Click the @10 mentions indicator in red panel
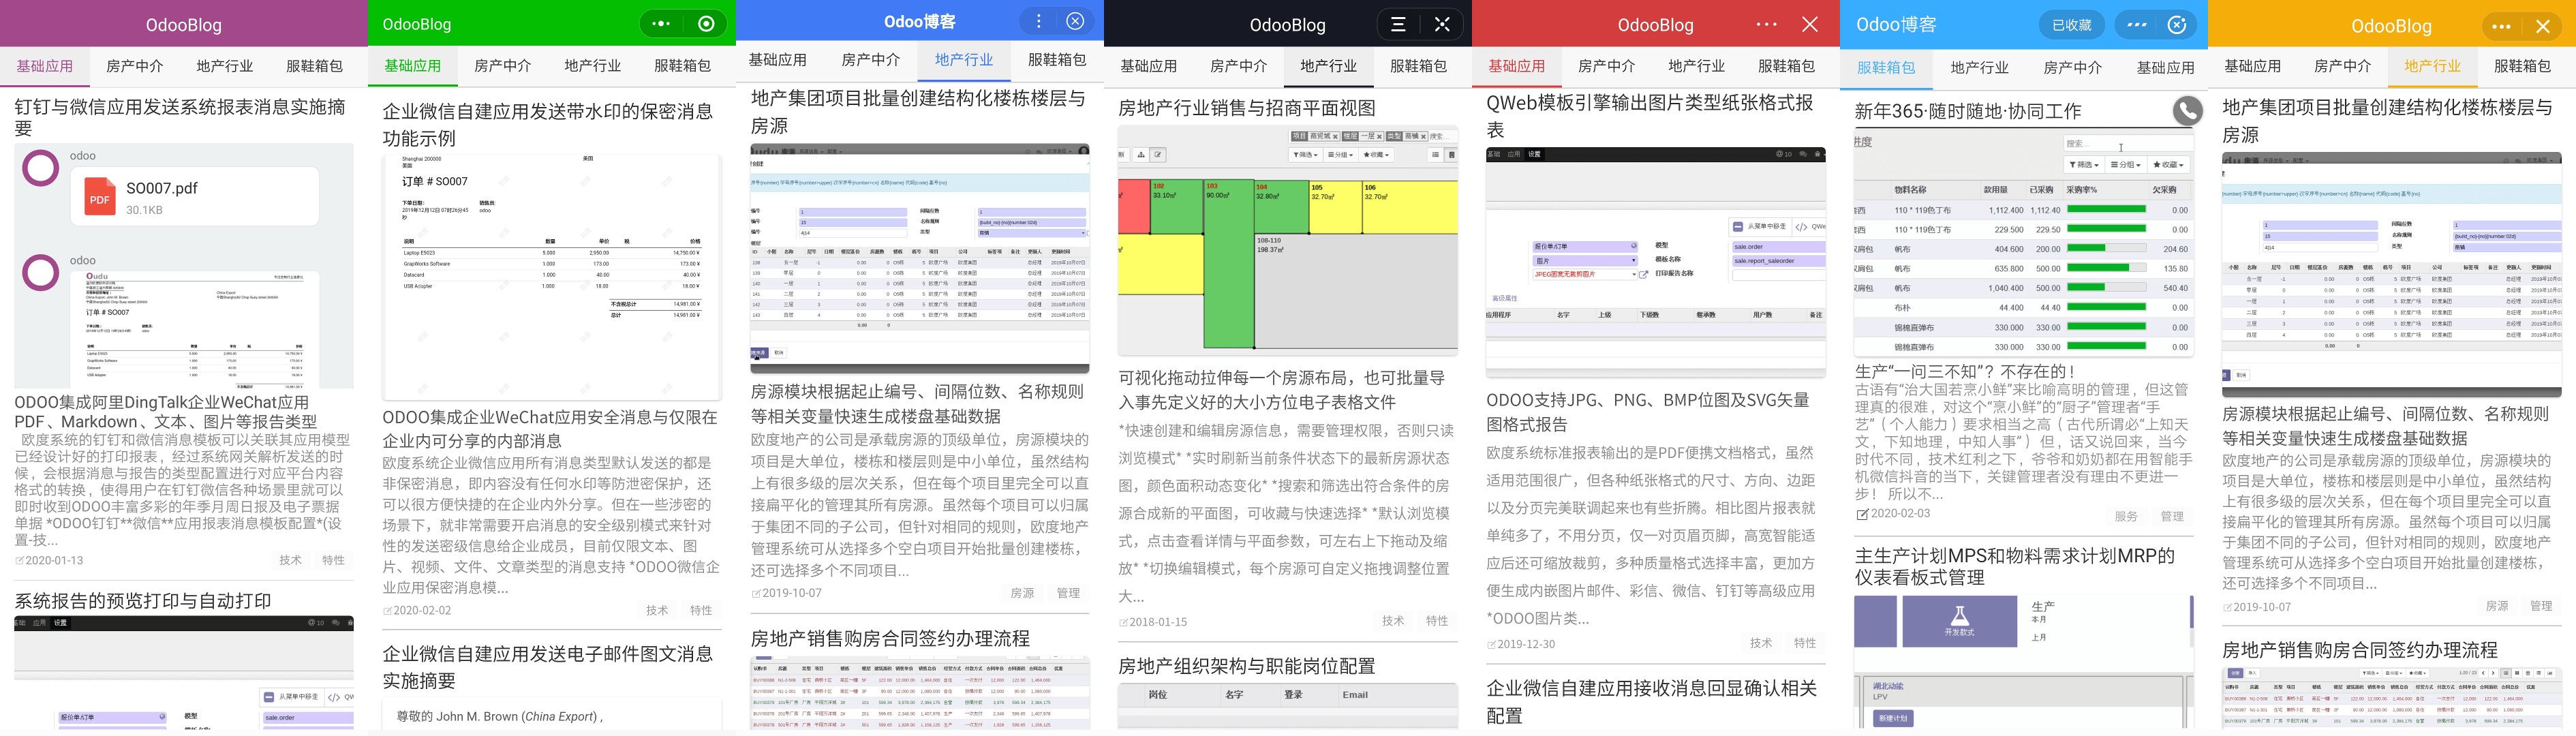The height and width of the screenshot is (736, 2576). [1784, 154]
